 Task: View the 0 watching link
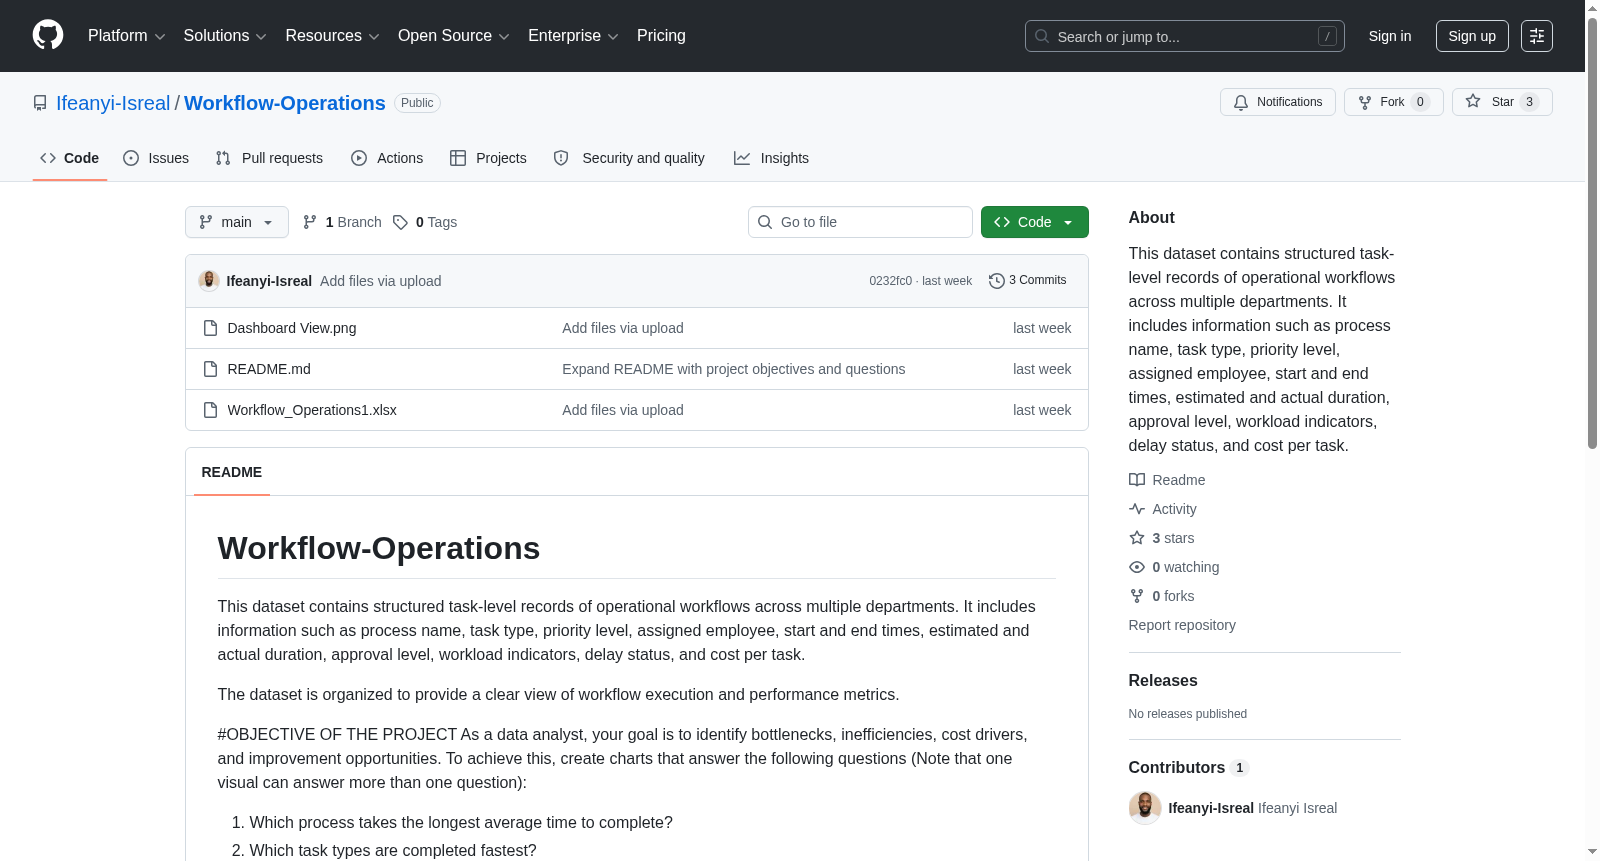click(x=1174, y=567)
